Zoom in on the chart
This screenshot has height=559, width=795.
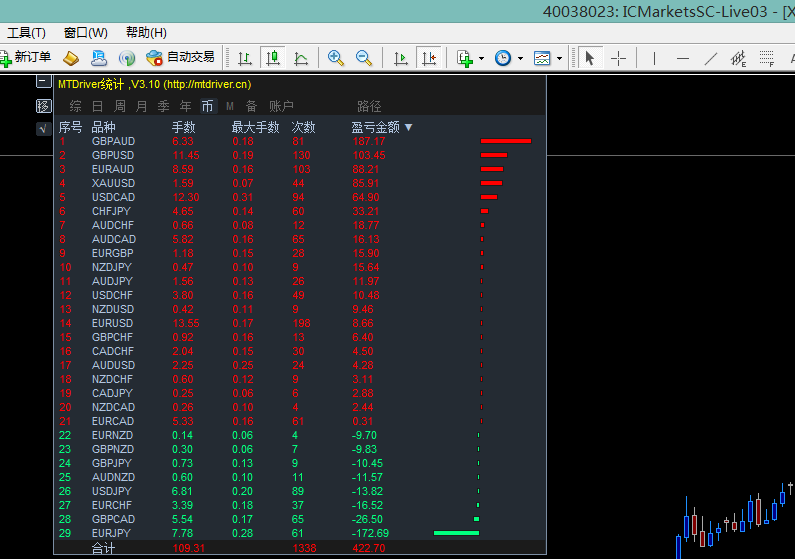(x=335, y=58)
